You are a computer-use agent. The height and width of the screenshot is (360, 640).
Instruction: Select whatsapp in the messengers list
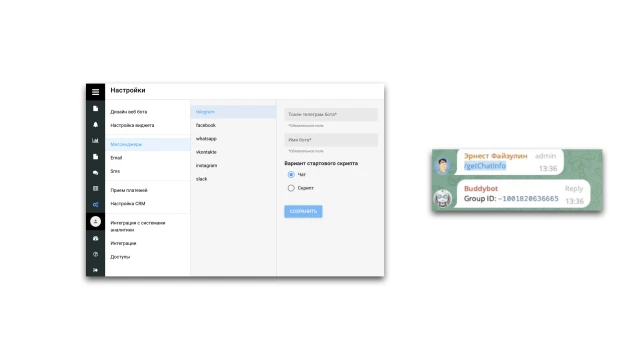[206, 139]
